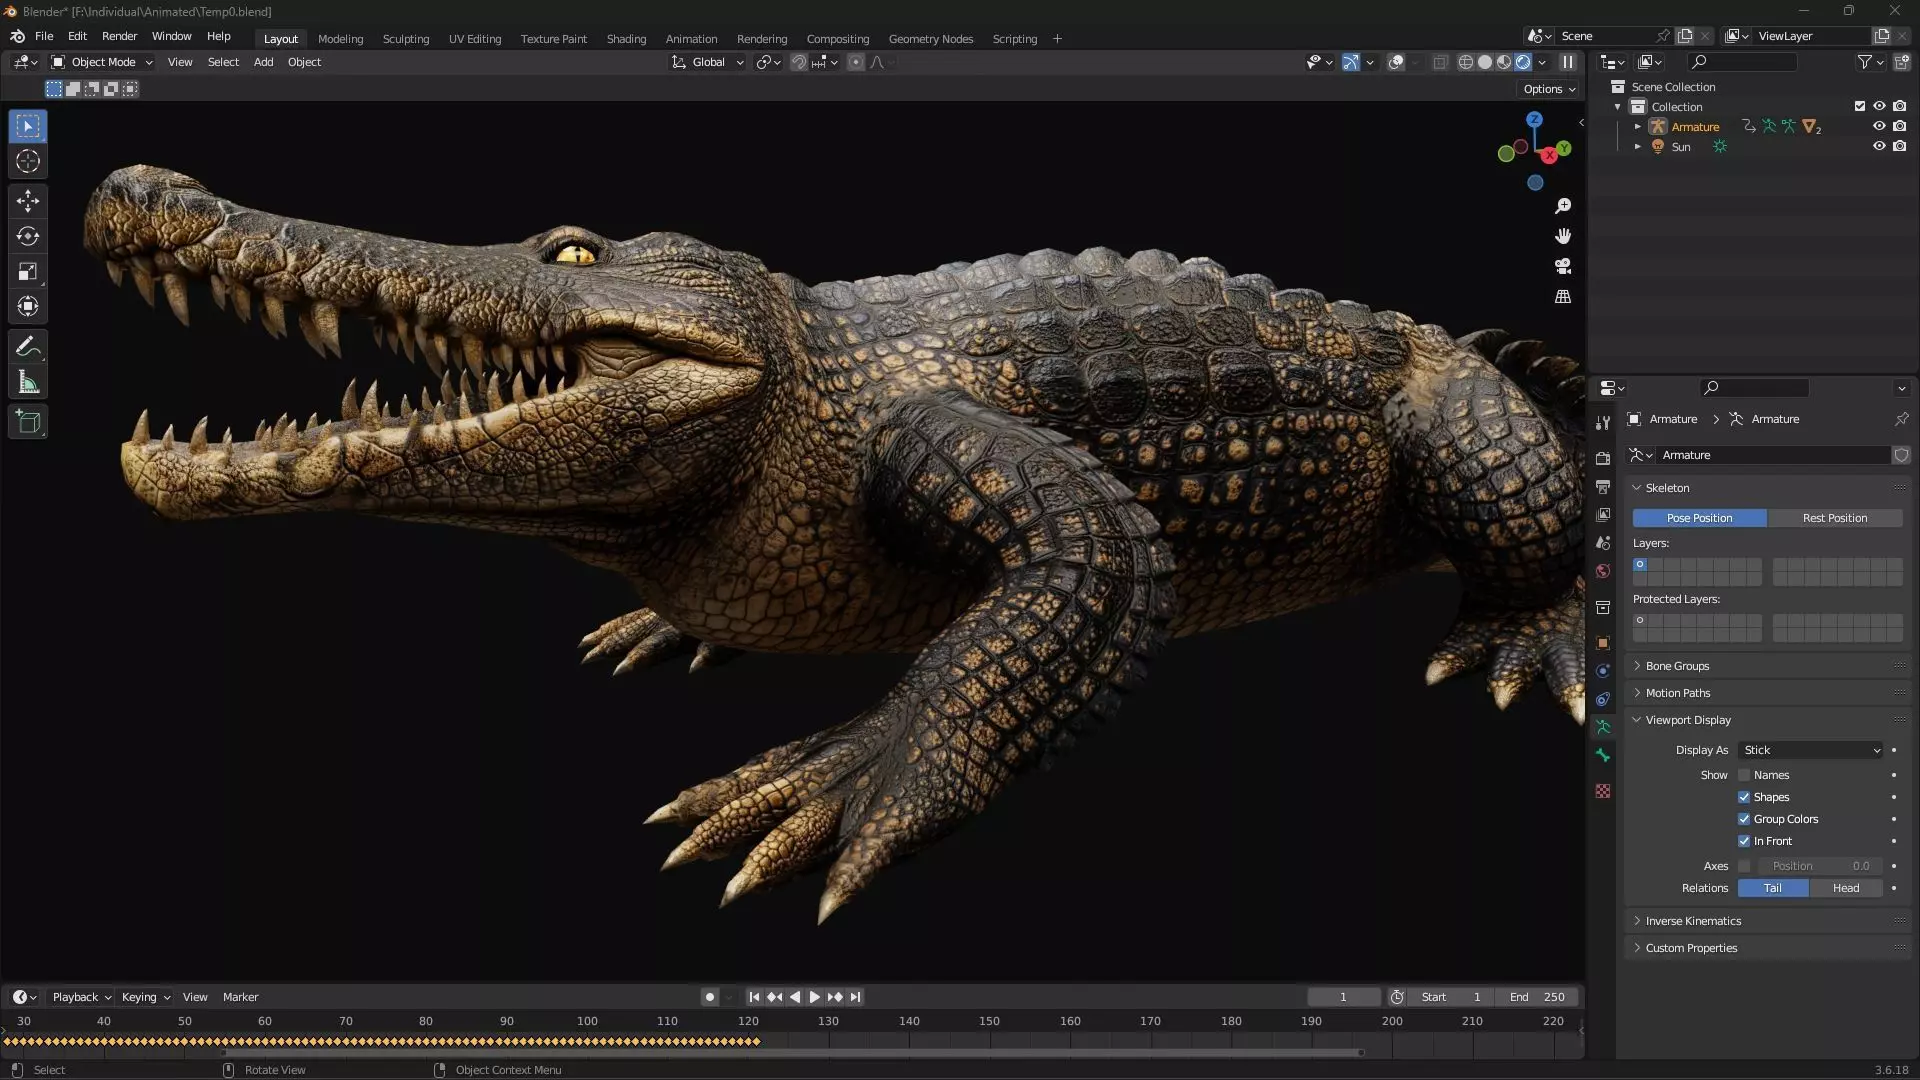Switch to material preview shading
Screen dimensions: 1920x1080
(1504, 62)
